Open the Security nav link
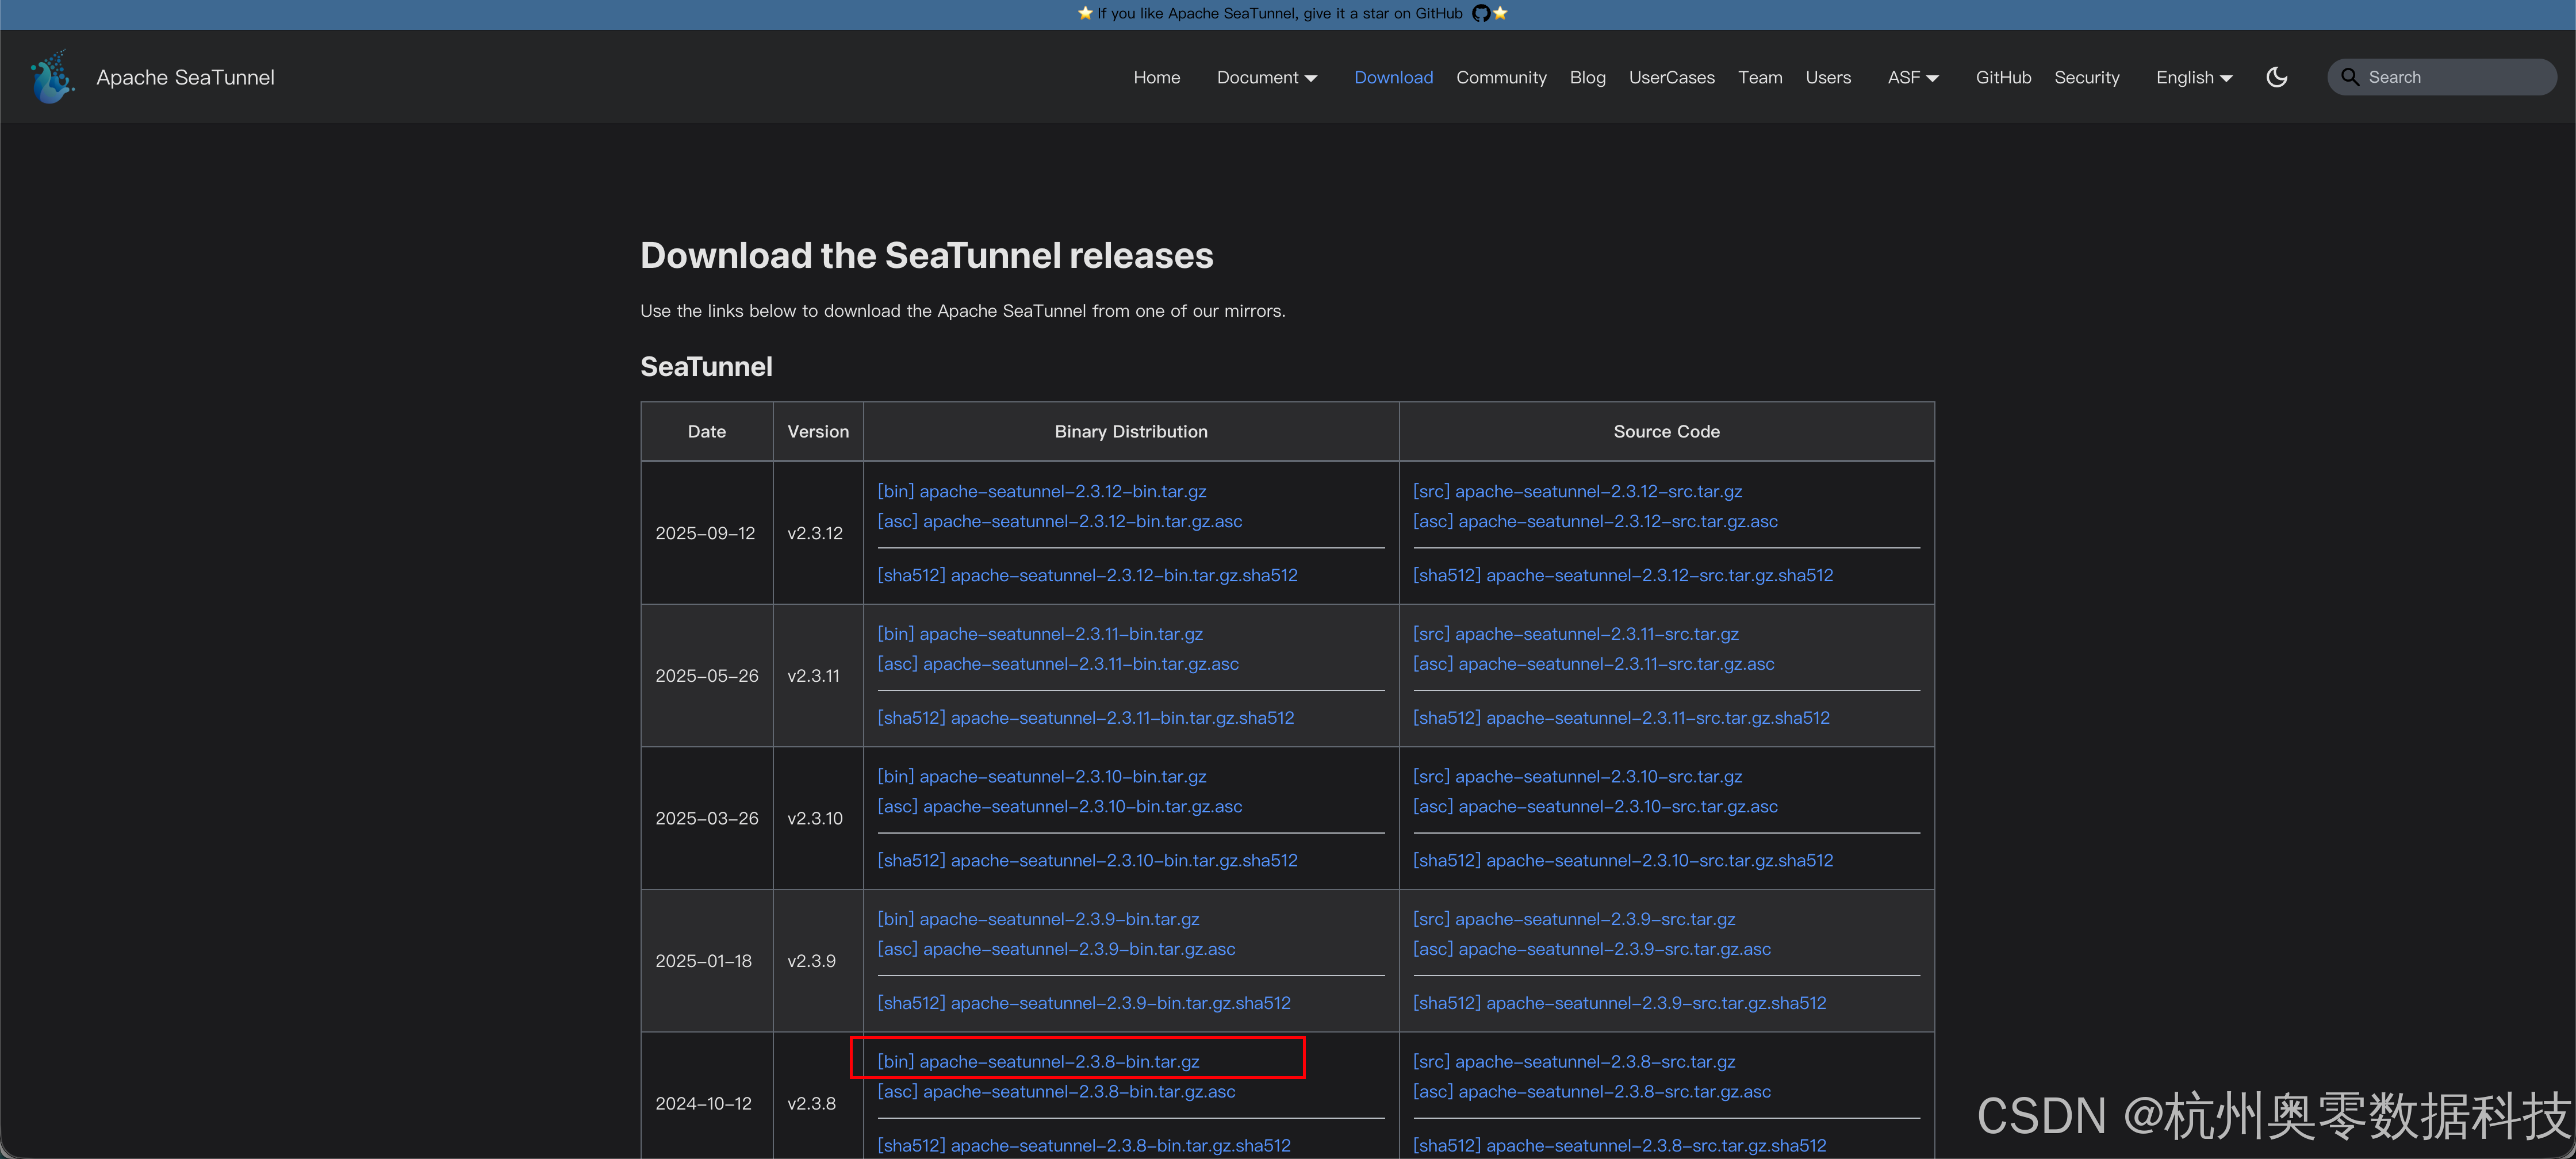Screen dimensions: 2576x1159 (x=2086, y=77)
